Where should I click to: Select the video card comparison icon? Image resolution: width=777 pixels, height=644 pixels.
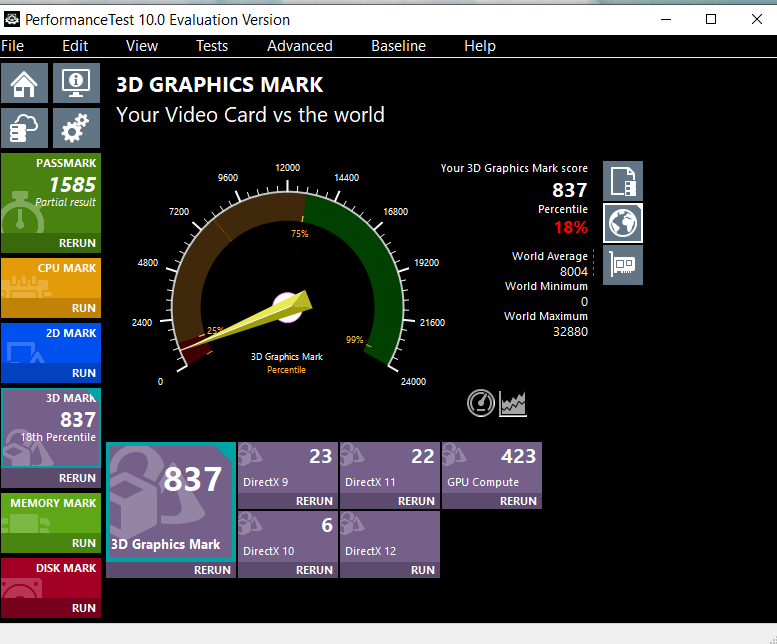623,265
